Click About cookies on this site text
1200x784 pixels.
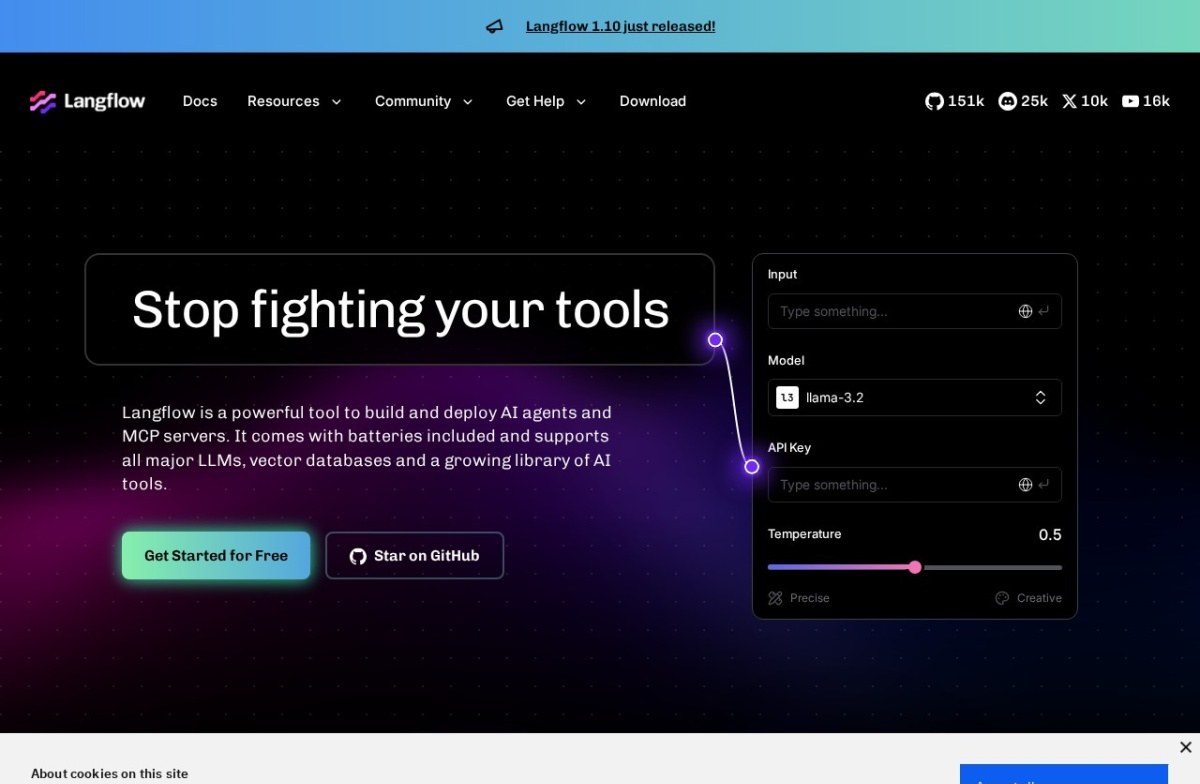coord(110,773)
